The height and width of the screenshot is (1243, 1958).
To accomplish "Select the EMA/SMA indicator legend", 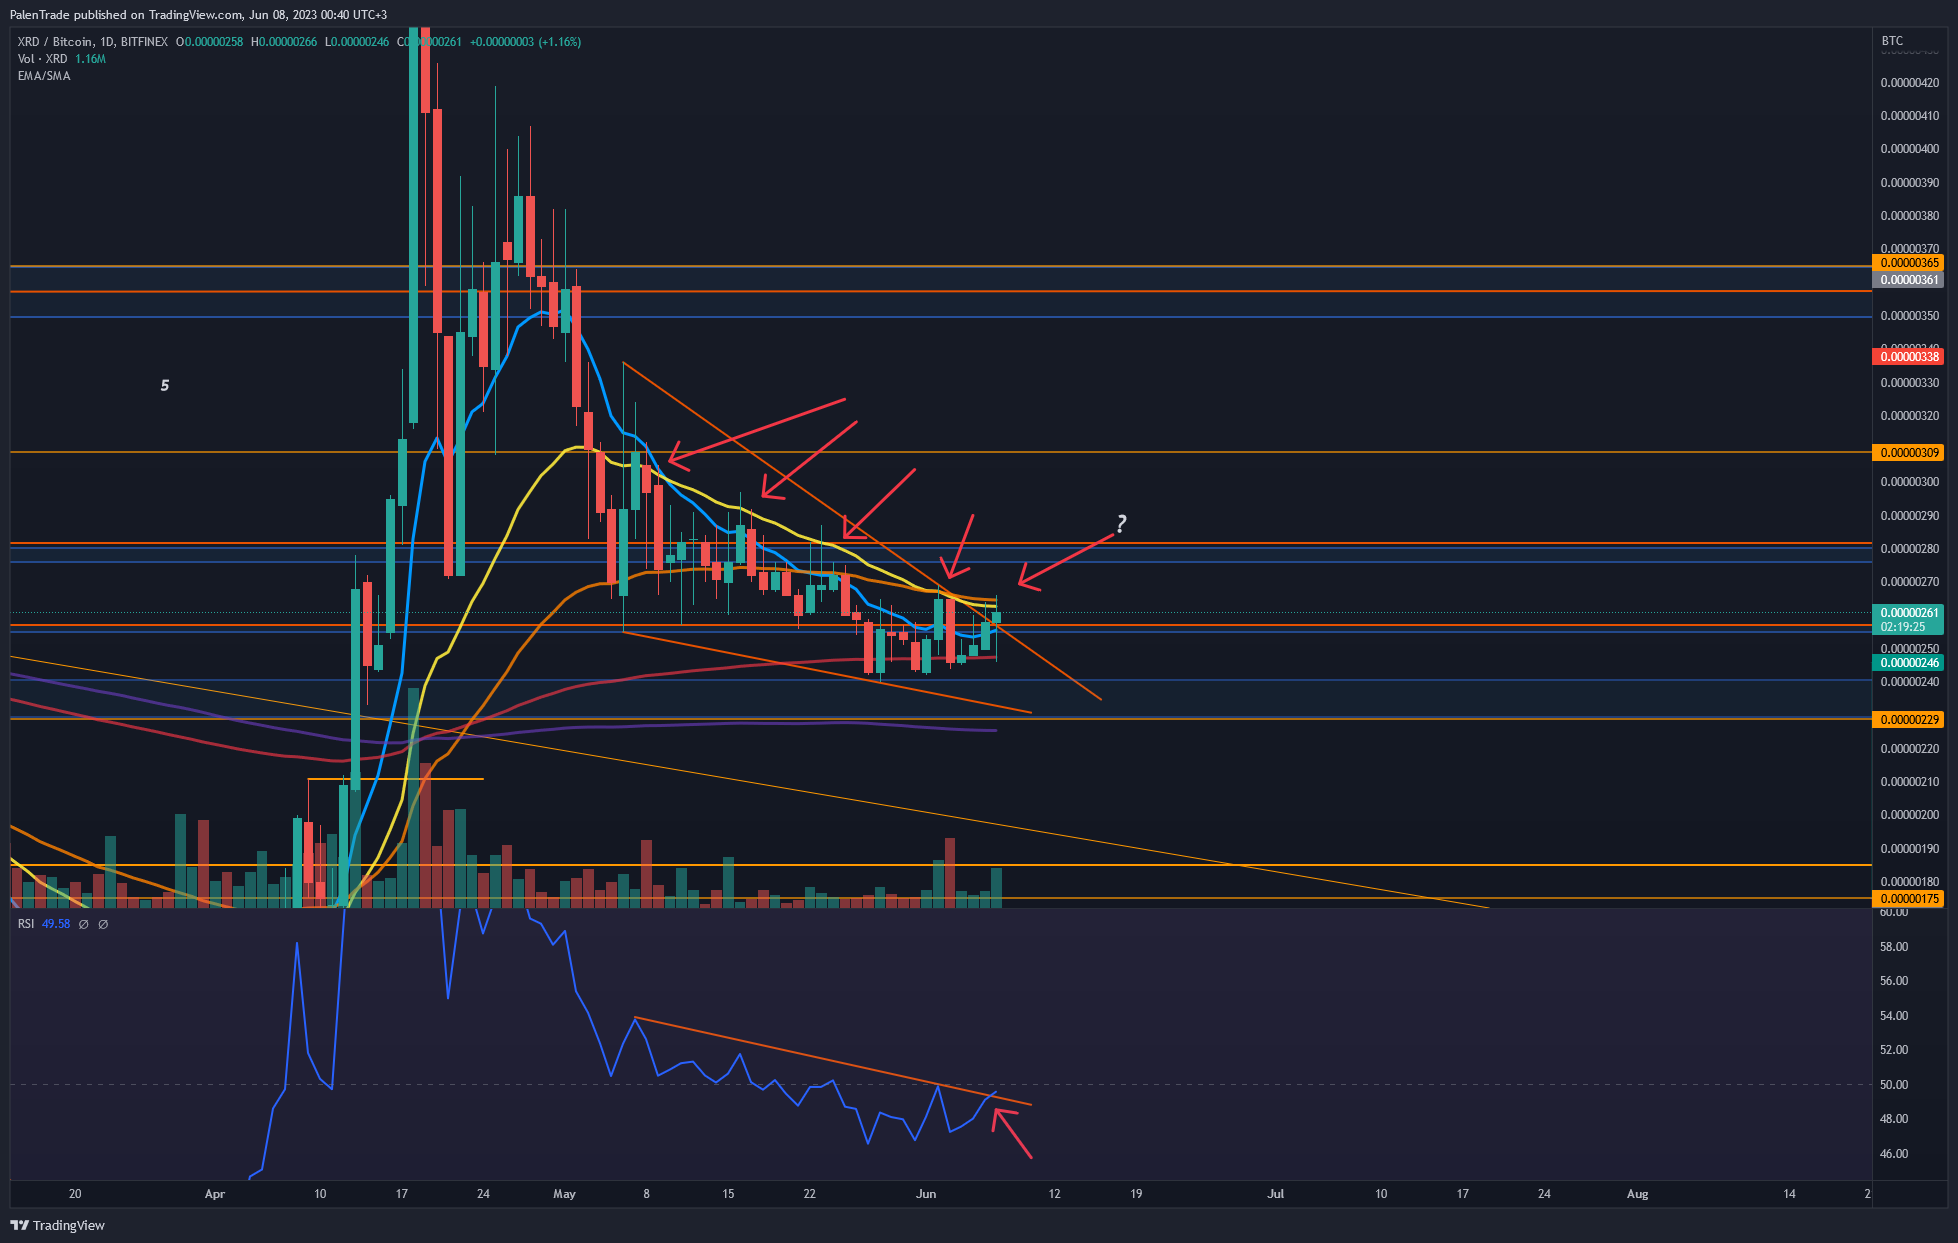I will (44, 76).
